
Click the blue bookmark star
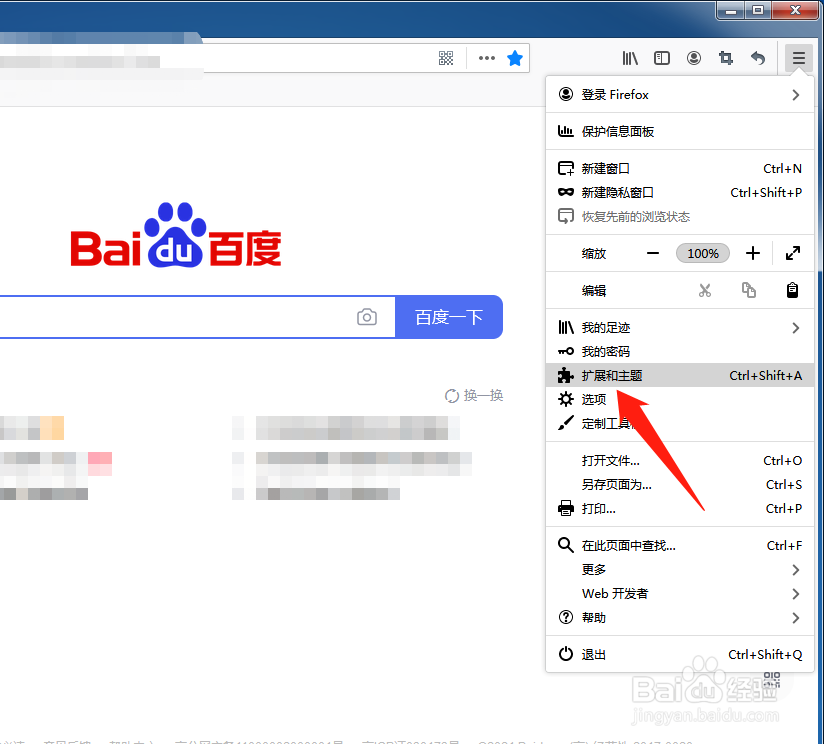[515, 58]
